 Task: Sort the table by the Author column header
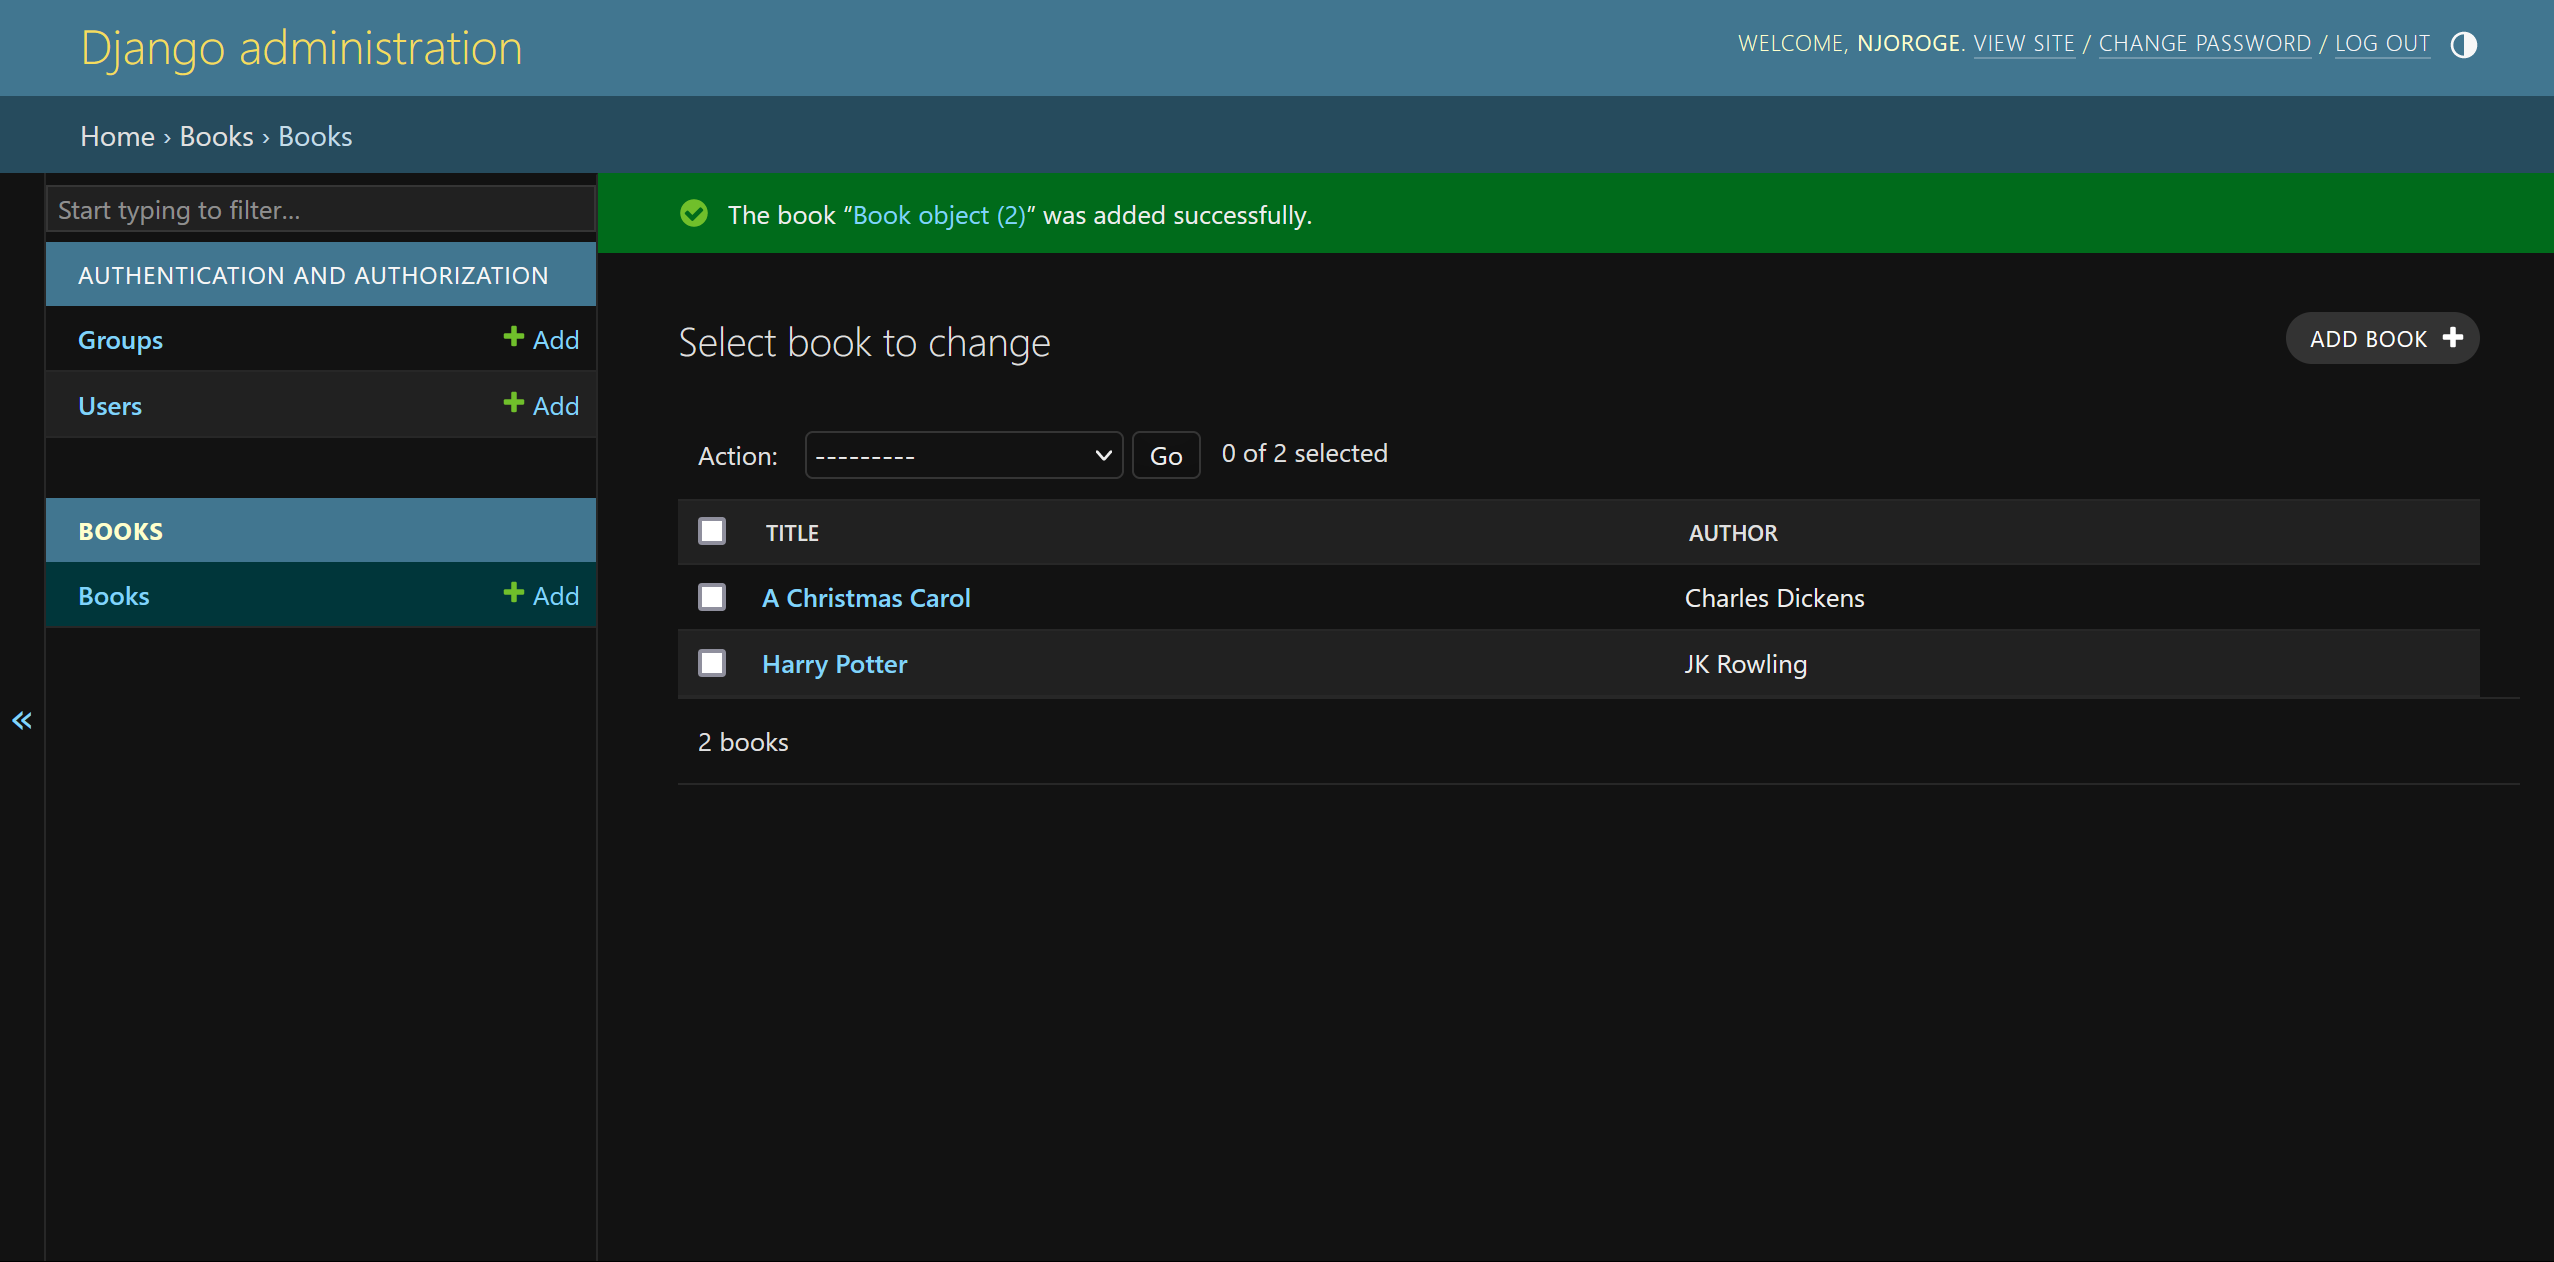tap(1732, 533)
